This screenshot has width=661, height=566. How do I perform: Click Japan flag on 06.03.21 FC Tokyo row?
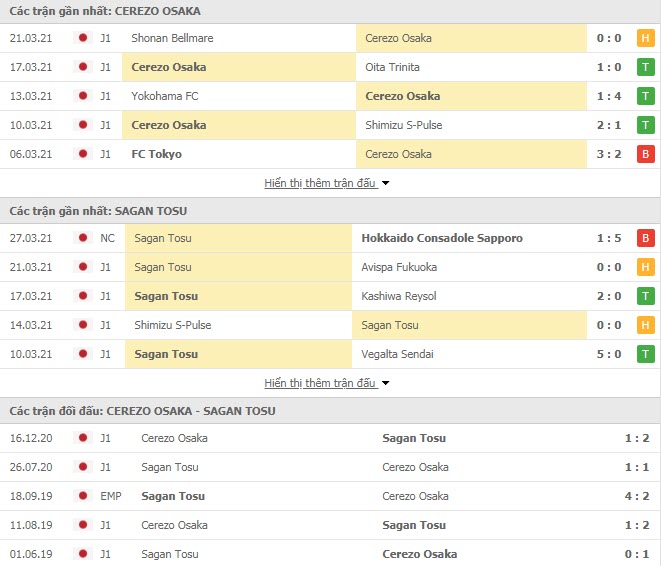click(83, 154)
